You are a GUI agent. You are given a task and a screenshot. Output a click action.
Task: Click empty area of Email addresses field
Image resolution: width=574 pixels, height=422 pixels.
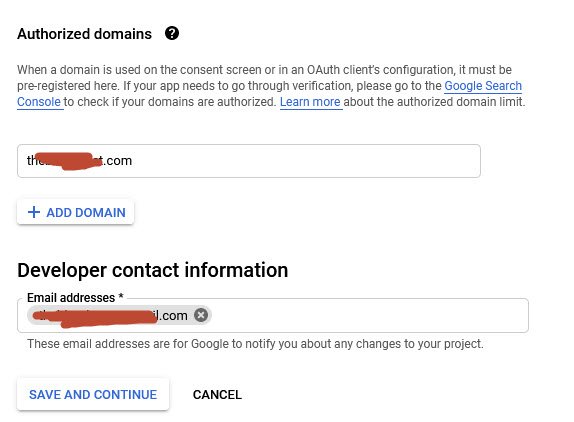(x=368, y=315)
